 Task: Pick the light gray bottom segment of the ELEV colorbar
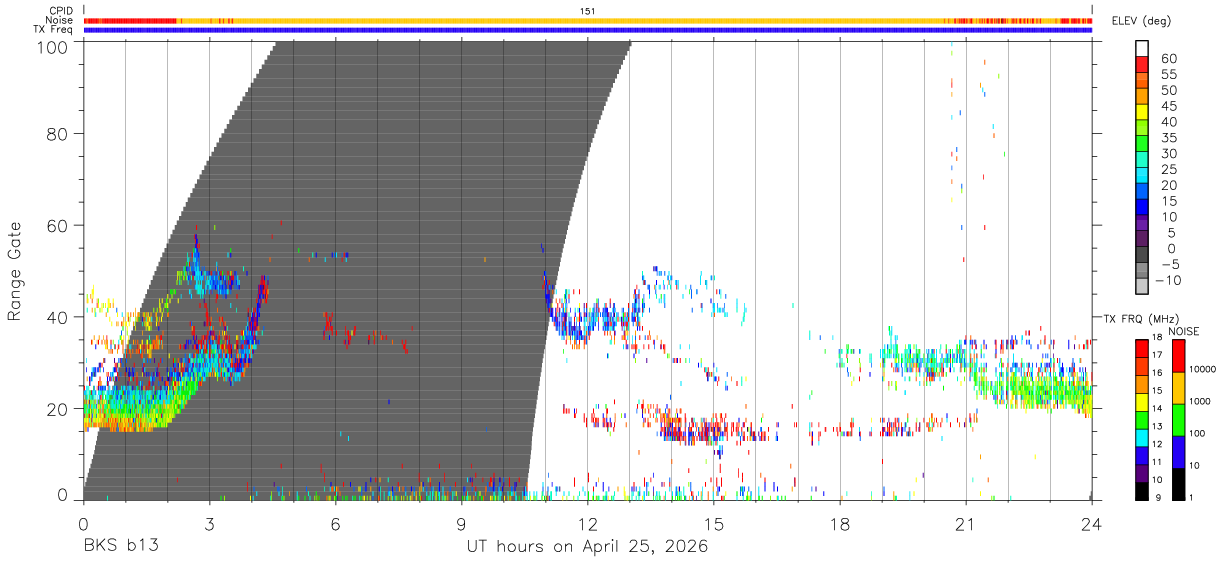(x=1142, y=288)
